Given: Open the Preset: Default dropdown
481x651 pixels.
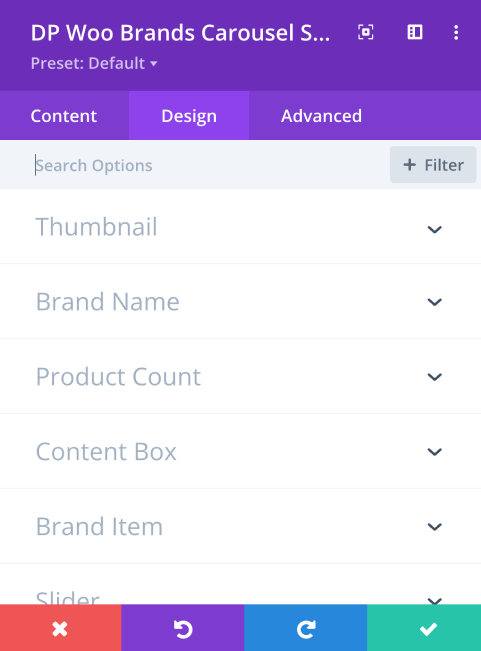Looking at the screenshot, I should pyautogui.click(x=94, y=64).
